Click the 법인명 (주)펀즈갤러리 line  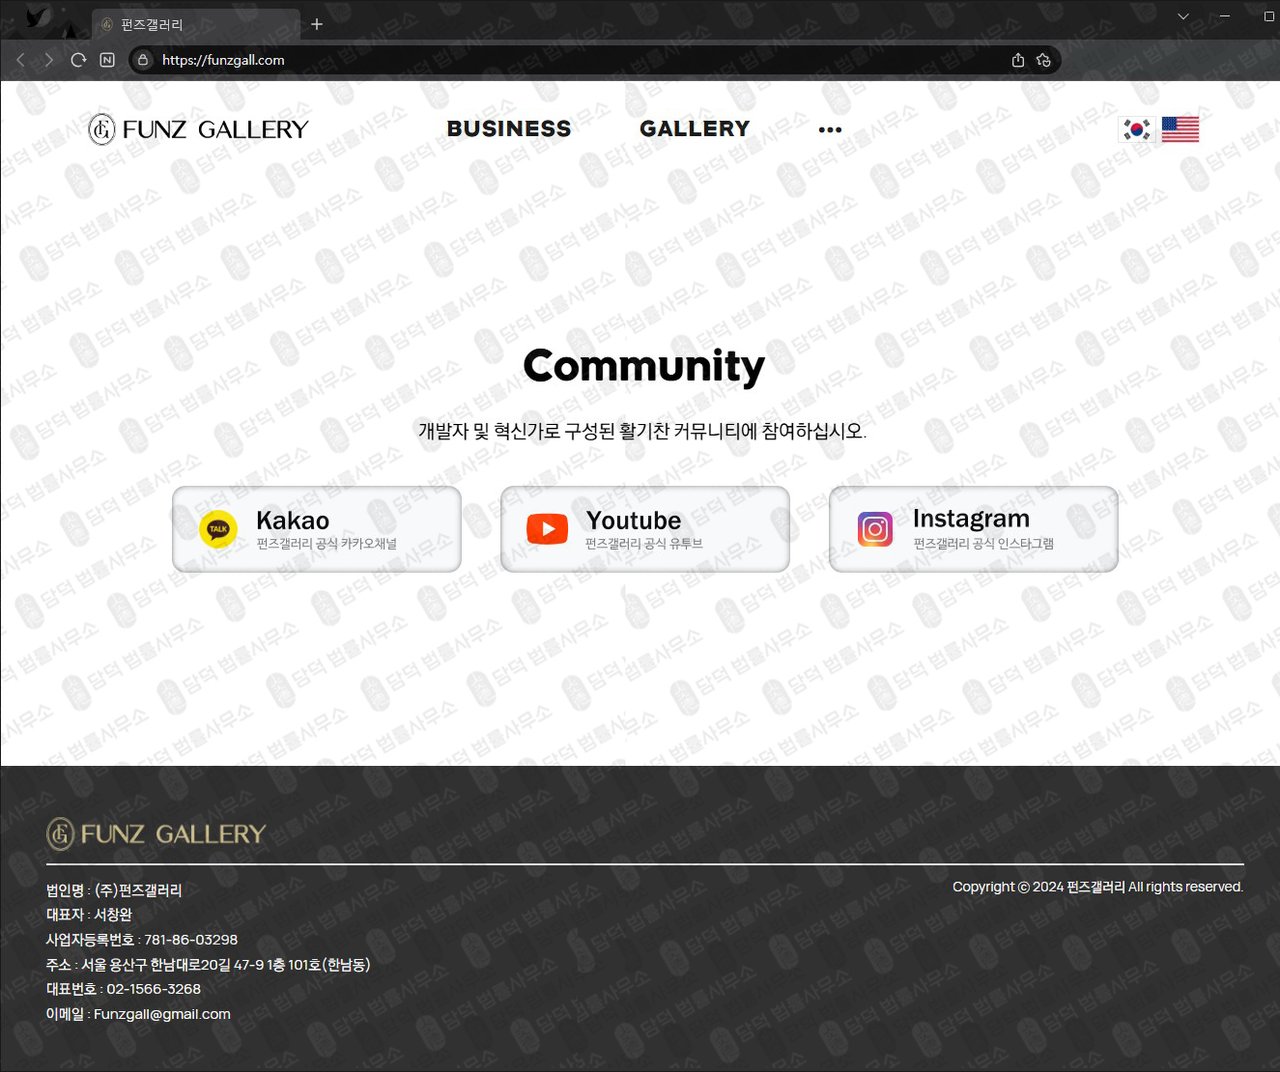(x=114, y=890)
